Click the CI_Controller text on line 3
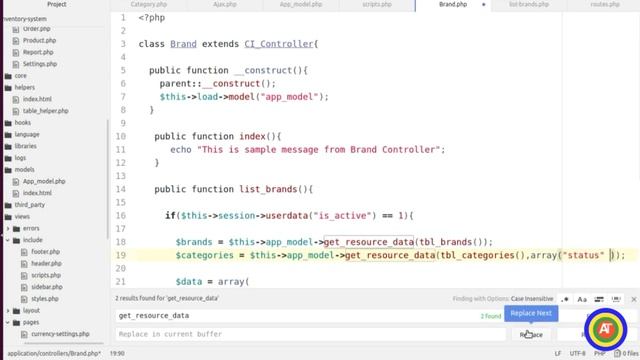640x360 pixels. [279, 44]
